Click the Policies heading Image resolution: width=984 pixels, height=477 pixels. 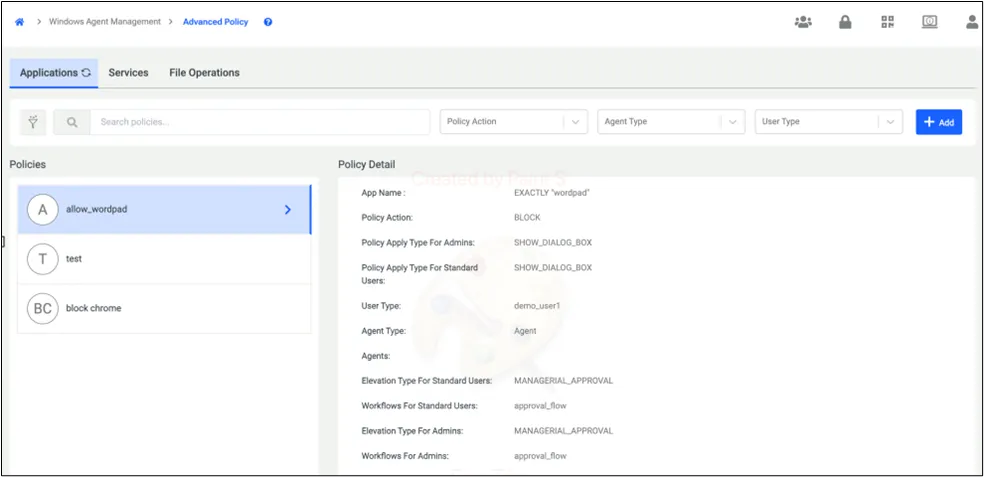point(28,165)
